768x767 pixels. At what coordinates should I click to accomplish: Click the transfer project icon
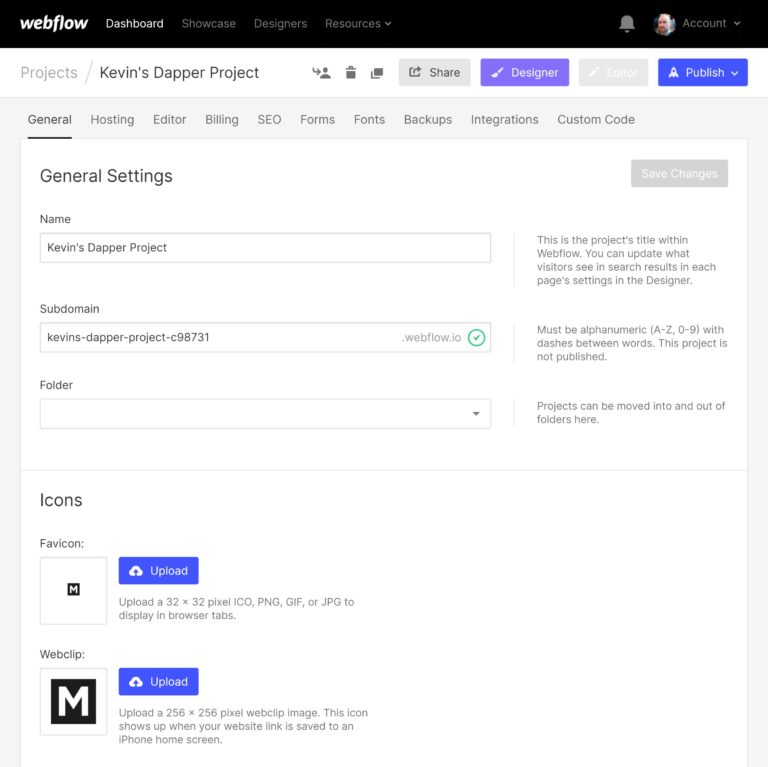(x=321, y=73)
